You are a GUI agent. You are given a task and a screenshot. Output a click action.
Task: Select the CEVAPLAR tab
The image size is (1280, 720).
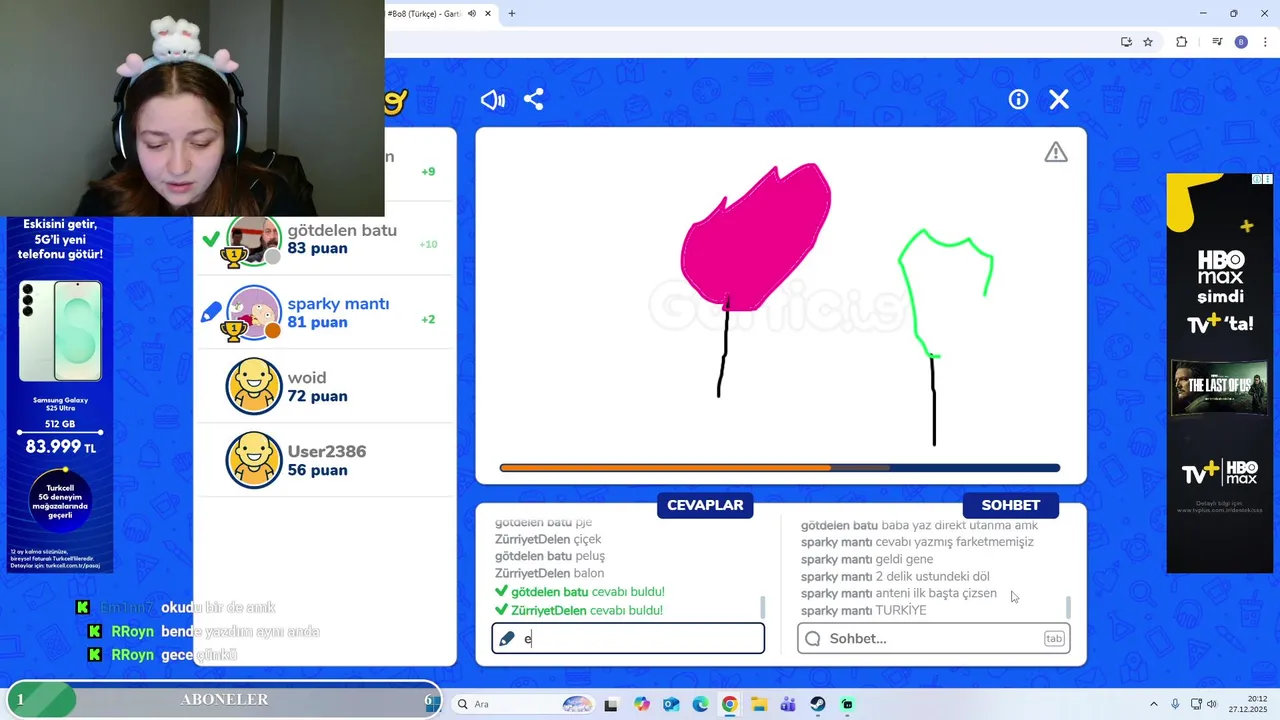click(705, 505)
